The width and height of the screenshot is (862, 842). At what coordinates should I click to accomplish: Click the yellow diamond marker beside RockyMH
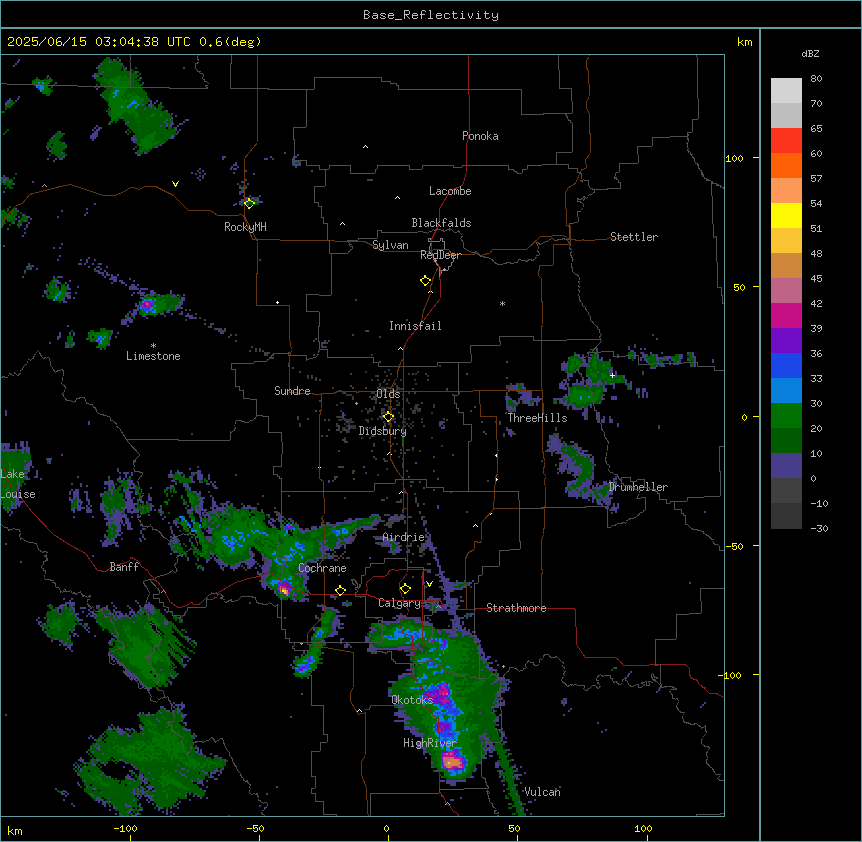(x=249, y=203)
